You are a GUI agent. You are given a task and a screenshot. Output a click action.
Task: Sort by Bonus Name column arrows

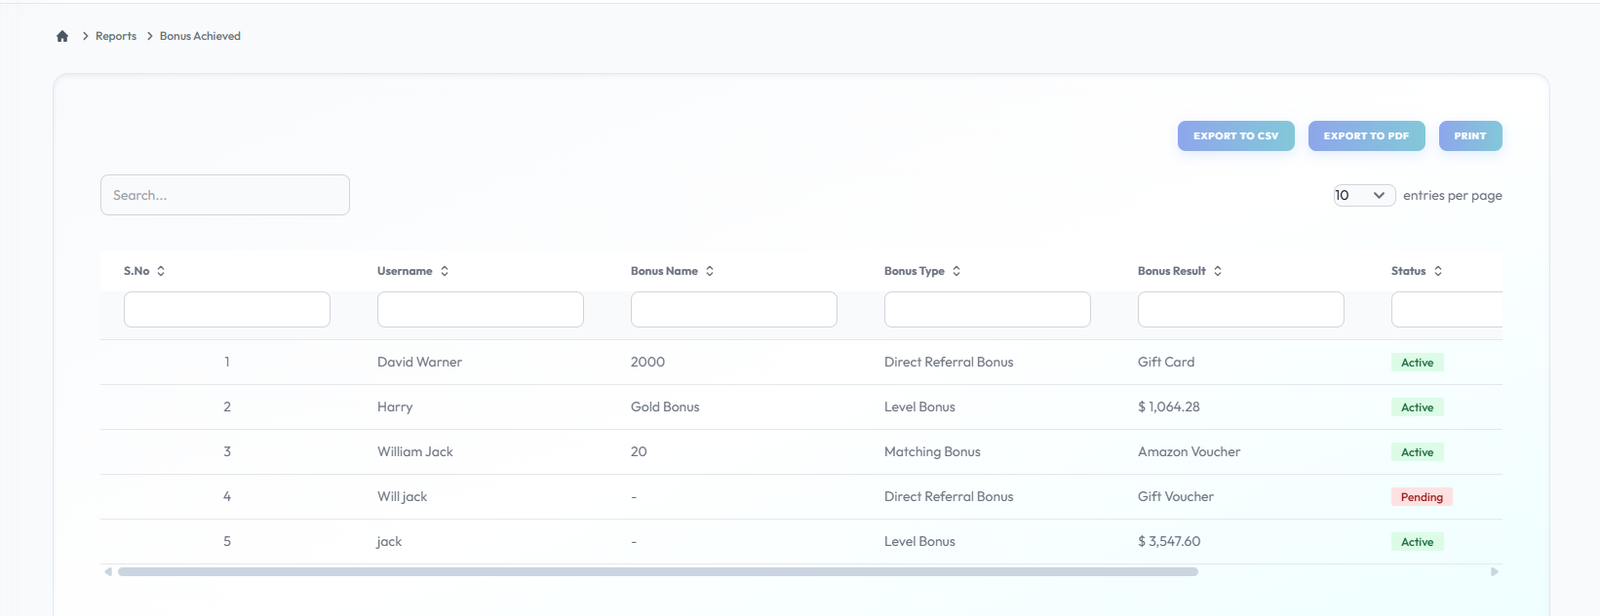[710, 271]
